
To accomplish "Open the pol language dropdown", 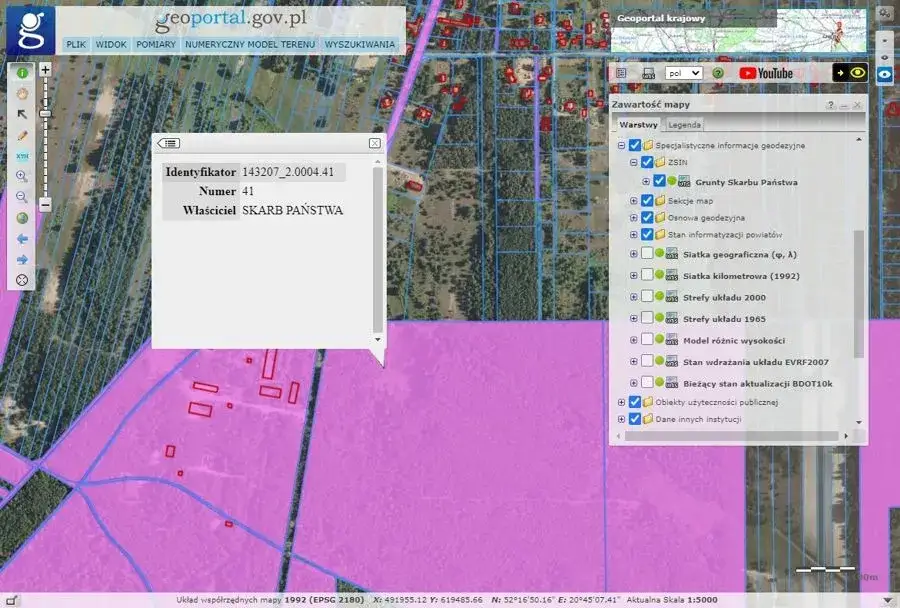I will coord(684,73).
